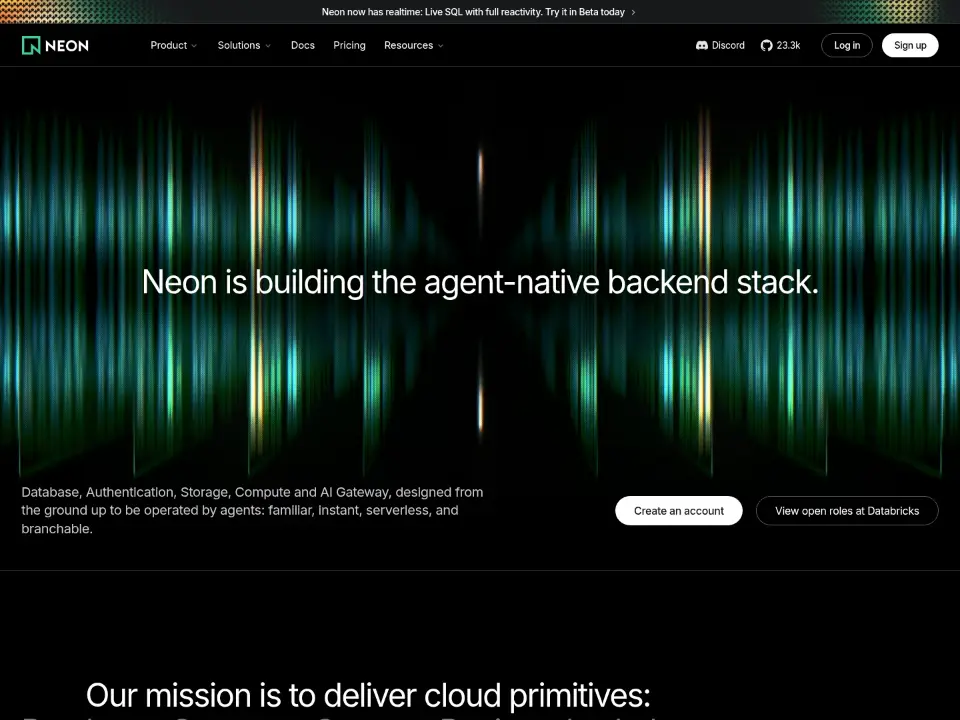Viewport: 960px width, 720px height.
Task: Click the NEON wordmark
Action: 67,46
